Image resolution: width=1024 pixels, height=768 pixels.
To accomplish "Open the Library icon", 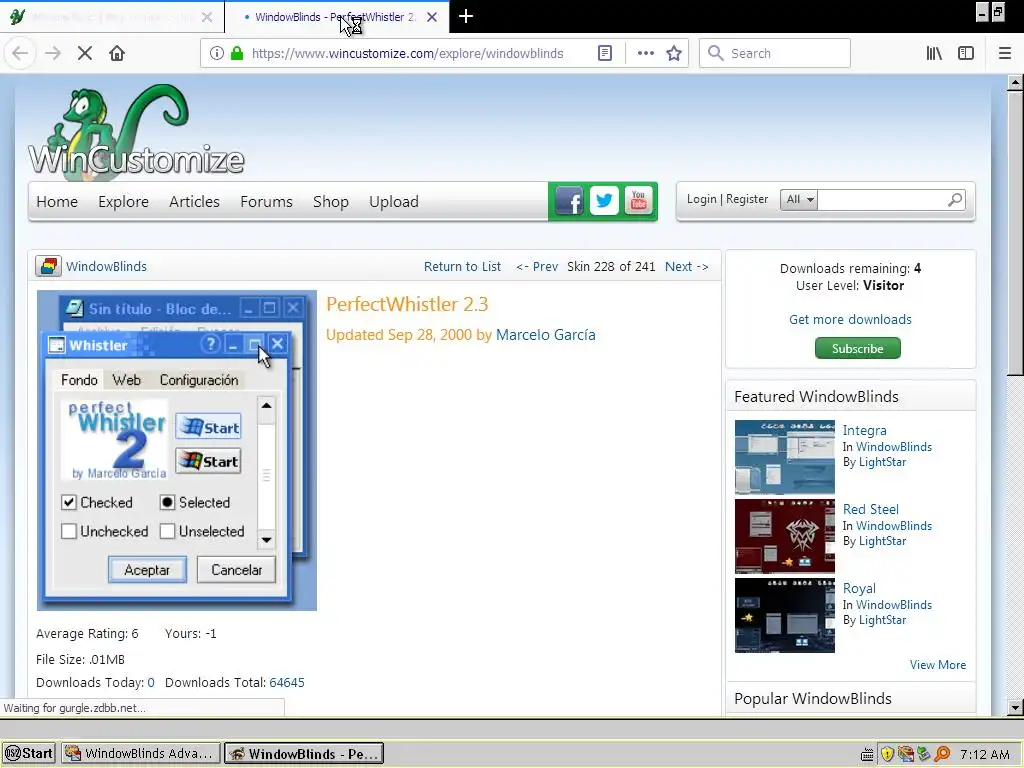I will [934, 54].
